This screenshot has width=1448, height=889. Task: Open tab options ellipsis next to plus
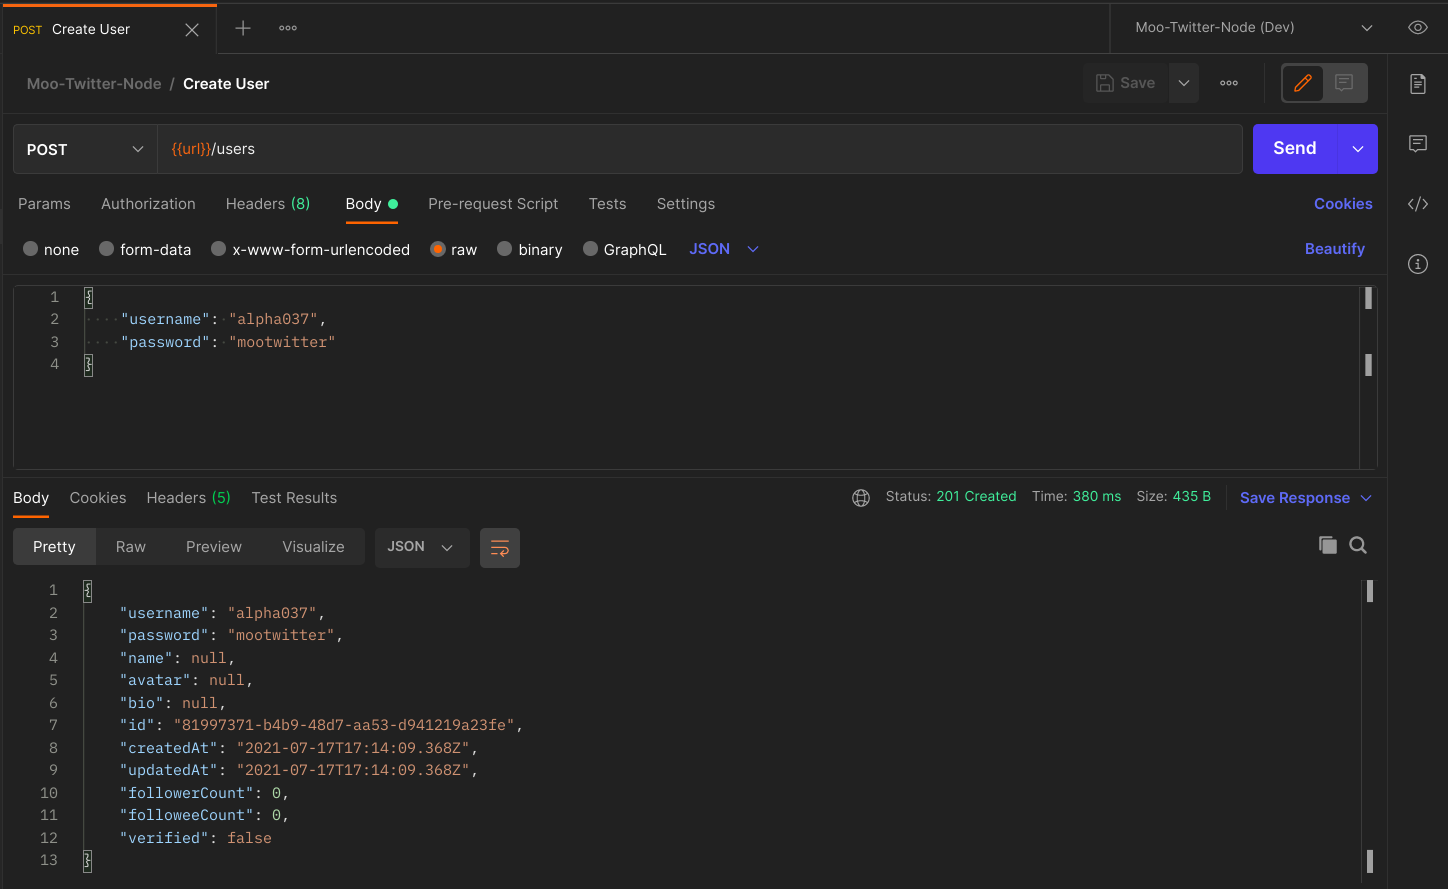click(288, 28)
